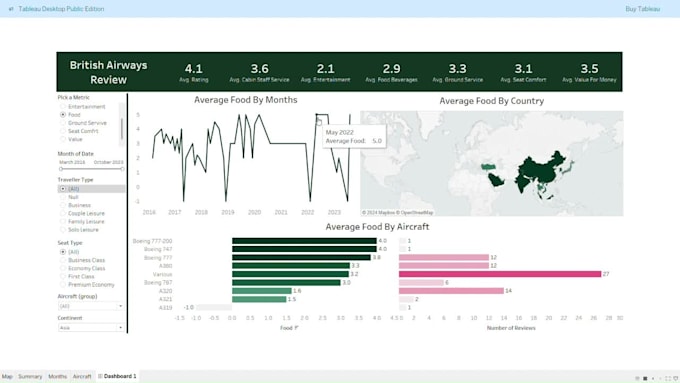Click the icon beside Tableau Desktop Public Edition
The image size is (680, 383).
pyautogui.click(x=11, y=9)
